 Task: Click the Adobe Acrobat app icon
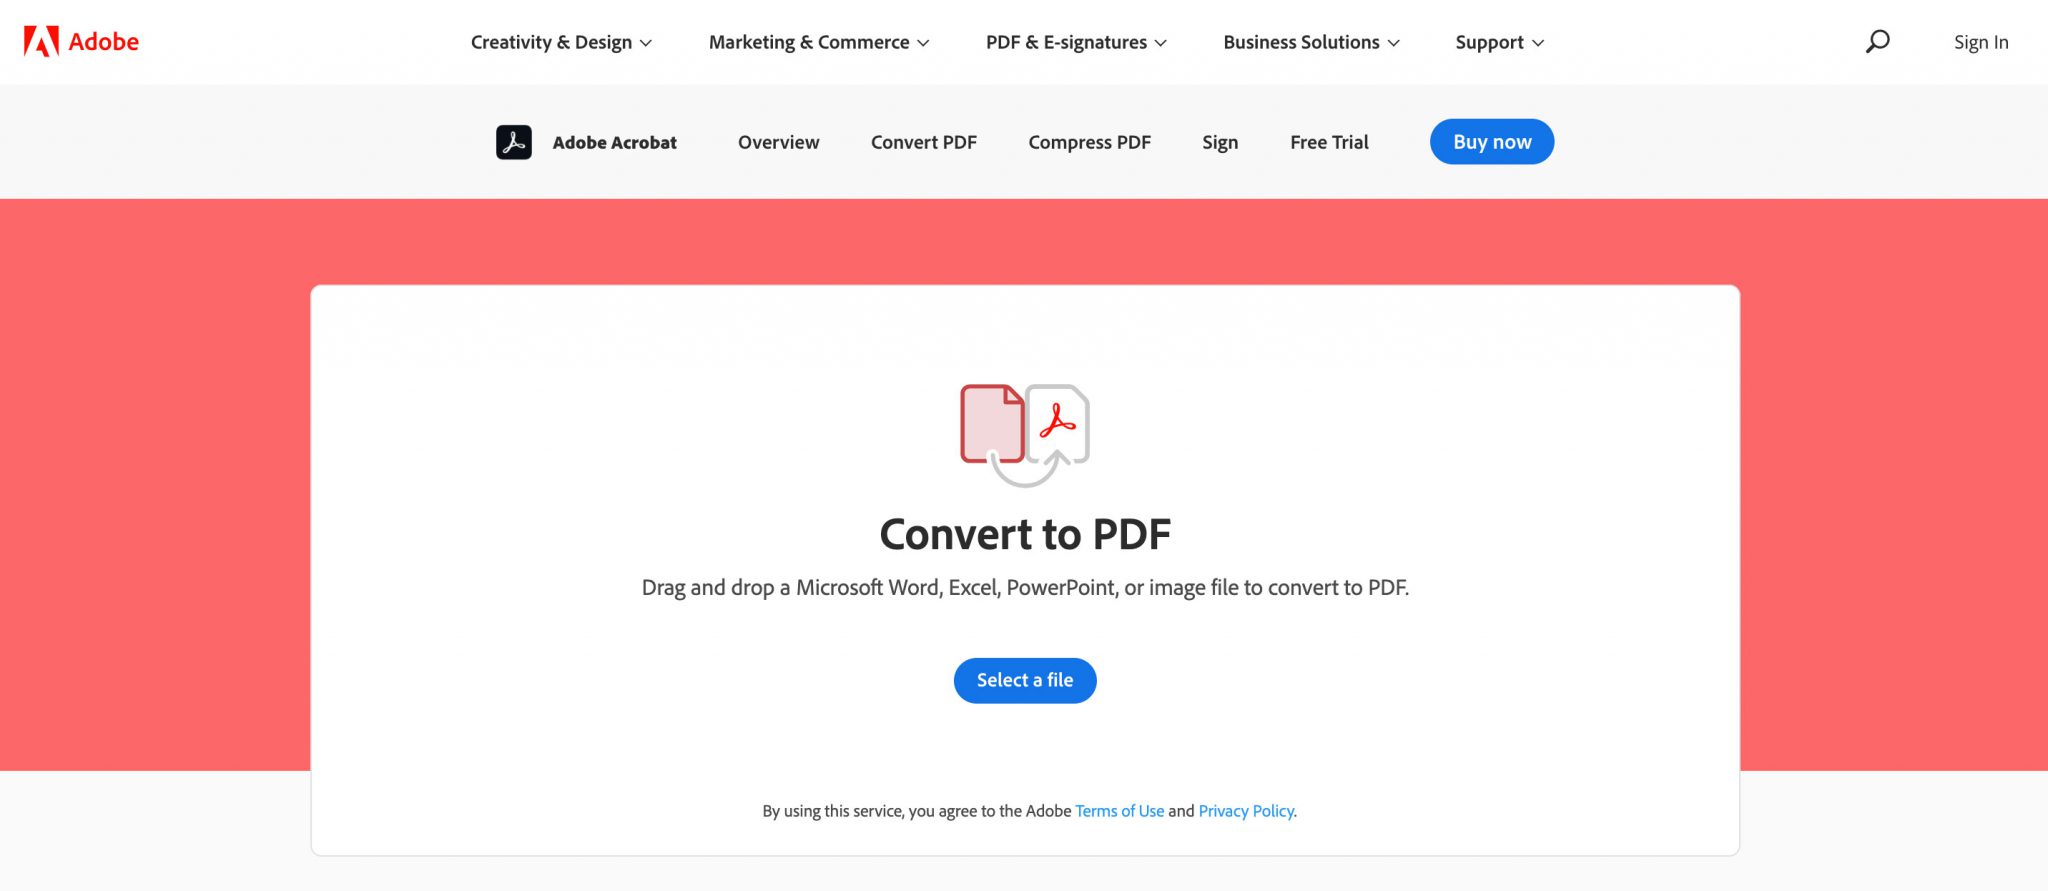tap(514, 142)
